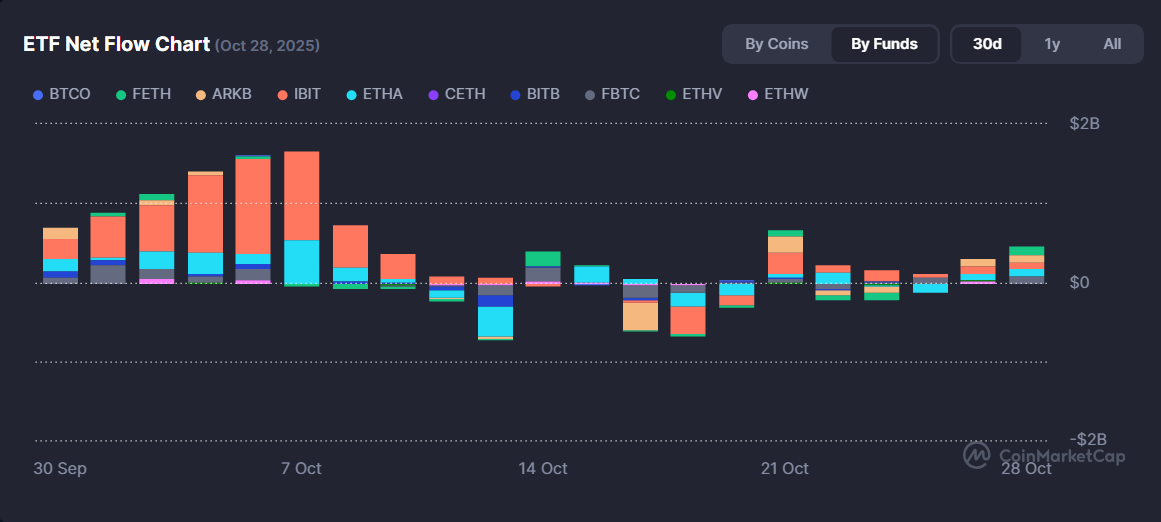Toggle the FETH legend series
The width and height of the screenshot is (1161, 522).
pyautogui.click(x=143, y=94)
